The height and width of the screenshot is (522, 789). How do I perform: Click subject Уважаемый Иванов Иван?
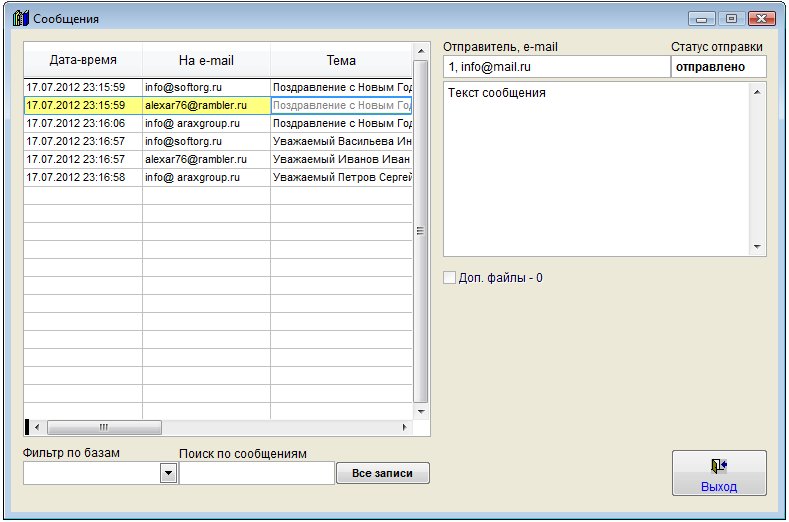(341, 159)
